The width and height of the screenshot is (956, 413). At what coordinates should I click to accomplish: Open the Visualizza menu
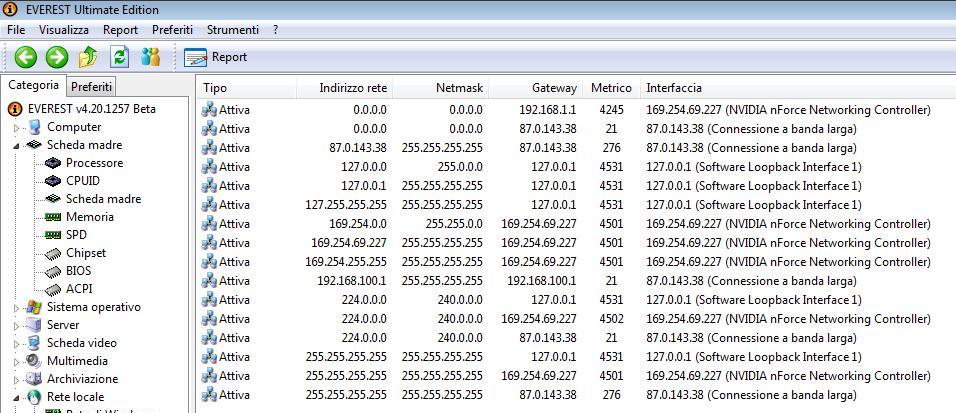tap(64, 30)
